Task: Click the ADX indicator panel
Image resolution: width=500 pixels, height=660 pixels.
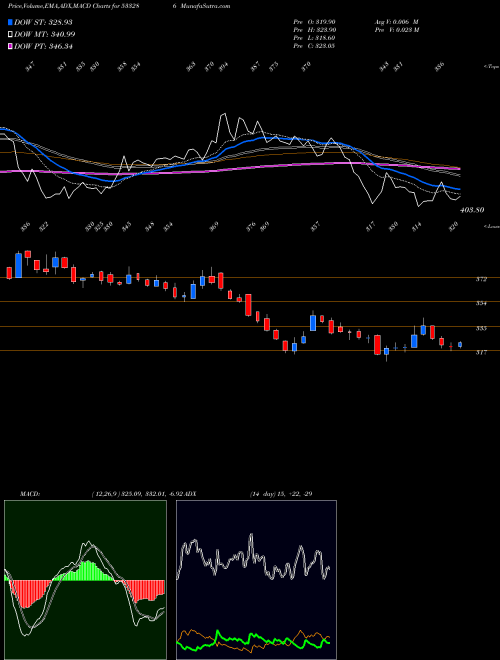Action: pos(256,580)
